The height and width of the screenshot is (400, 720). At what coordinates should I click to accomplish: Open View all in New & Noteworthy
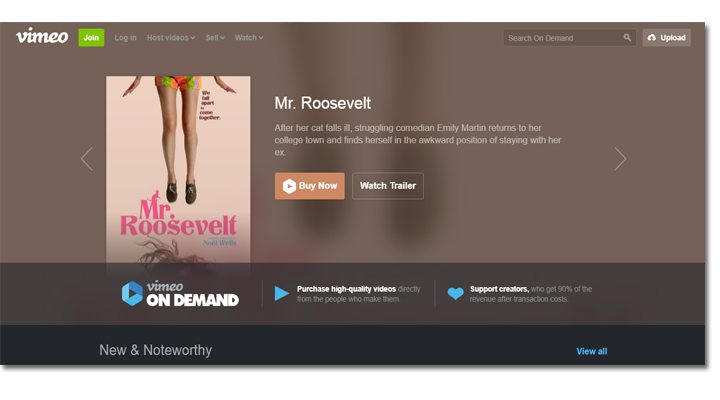tap(591, 351)
